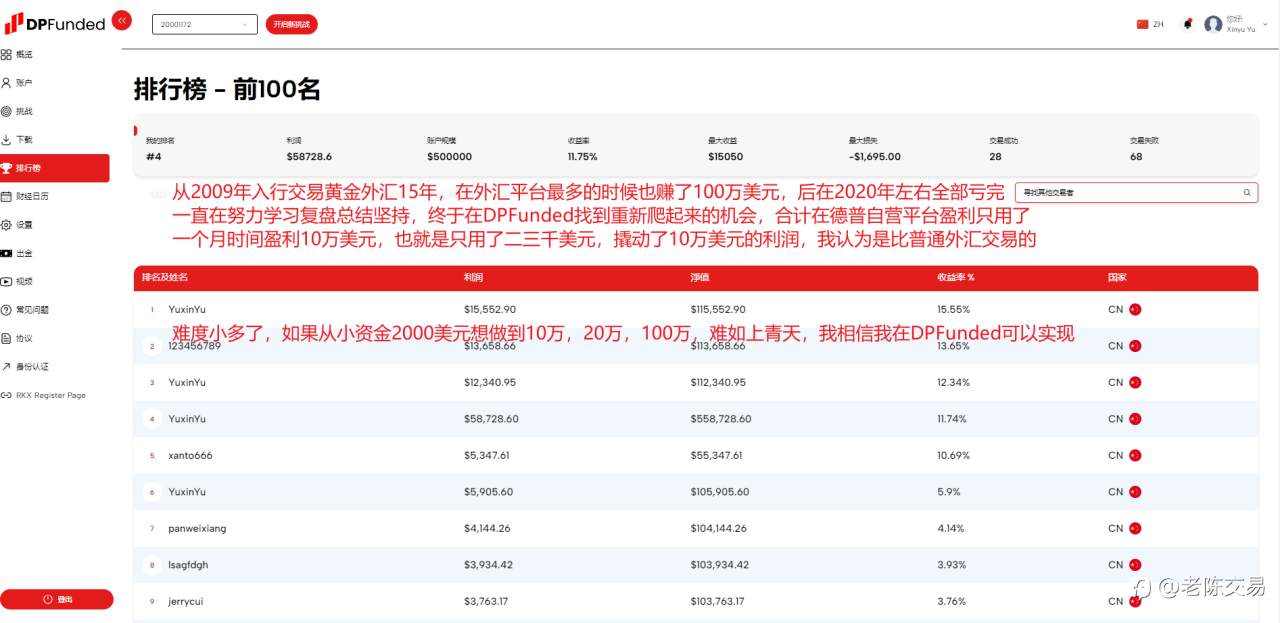1280x623 pixels.
Task: Collapse sidebar with the red chevron button
Action: point(122,20)
